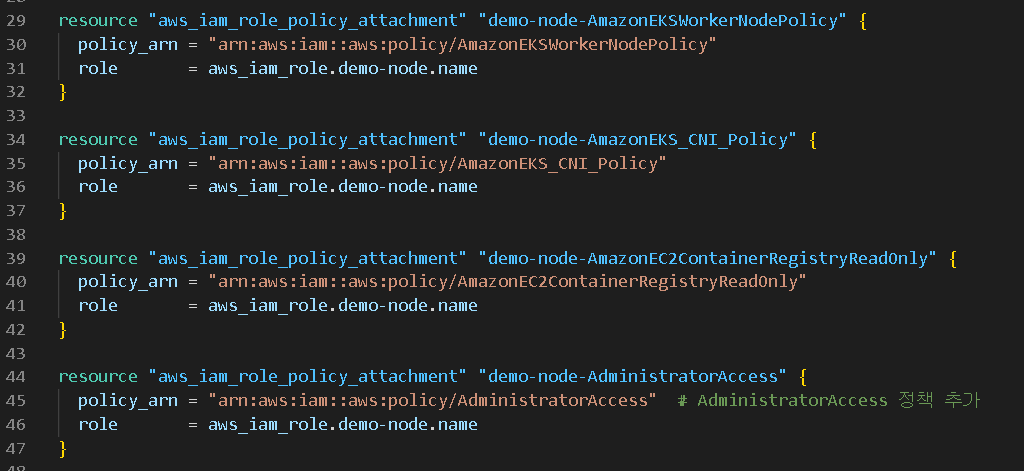Click "aws_iam_role.demo-node.name" on line 31

click(343, 69)
